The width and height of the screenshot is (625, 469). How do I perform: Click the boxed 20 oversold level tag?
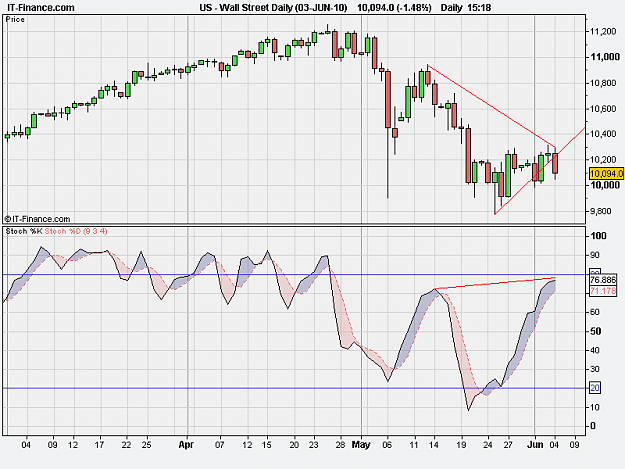pyautogui.click(x=595, y=388)
